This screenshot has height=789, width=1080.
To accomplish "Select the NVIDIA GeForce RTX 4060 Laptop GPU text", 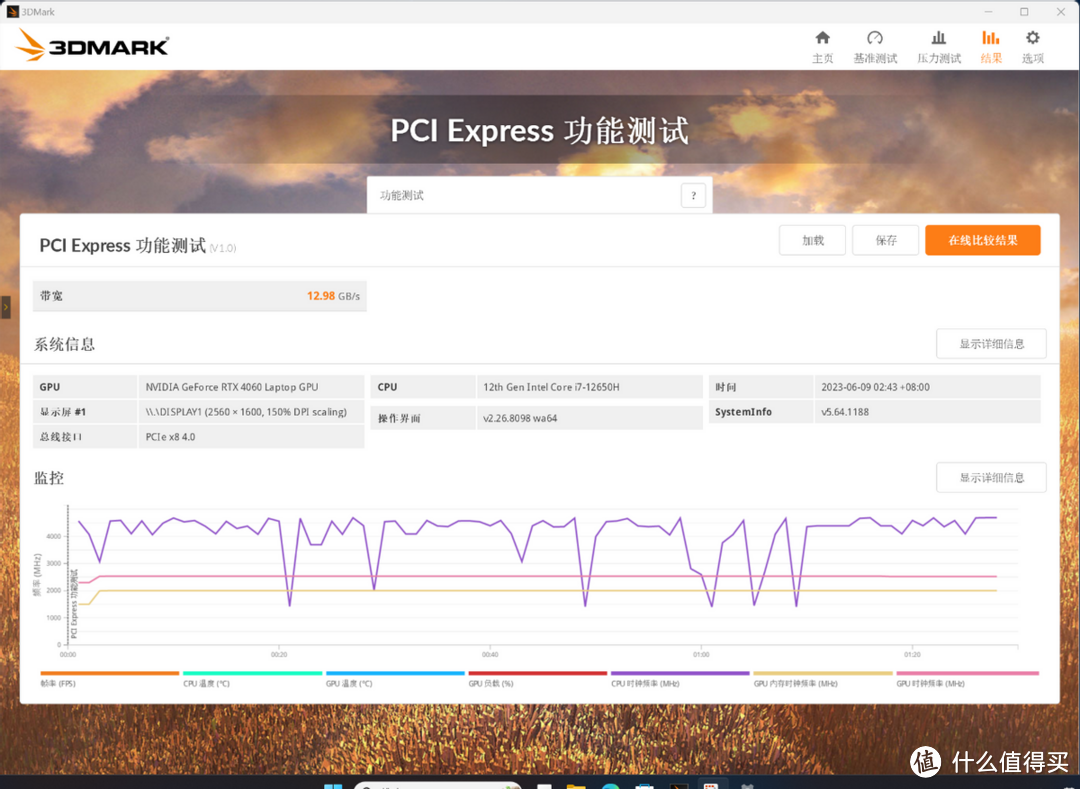I will click(x=231, y=387).
